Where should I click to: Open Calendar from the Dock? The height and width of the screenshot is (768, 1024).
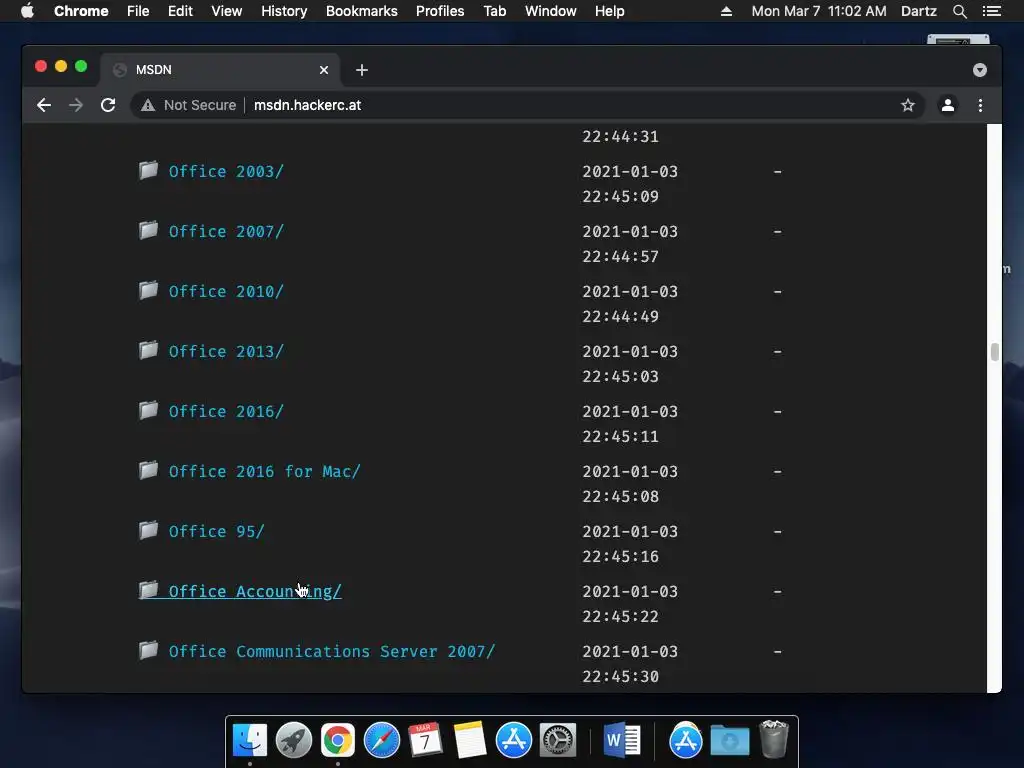tap(425, 740)
